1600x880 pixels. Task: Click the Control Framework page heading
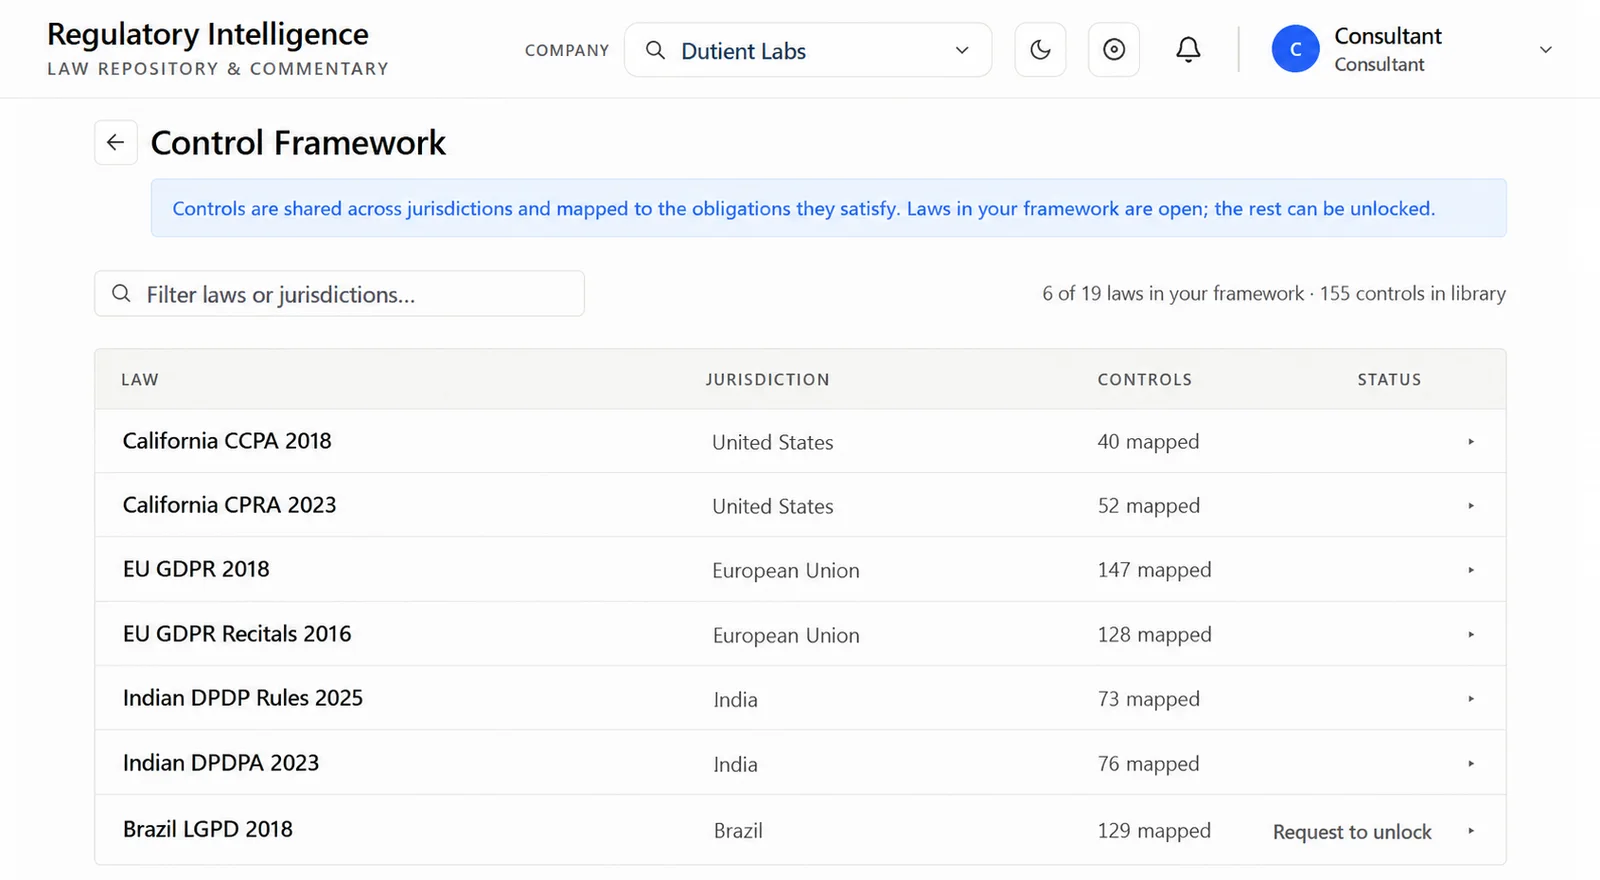coord(298,142)
